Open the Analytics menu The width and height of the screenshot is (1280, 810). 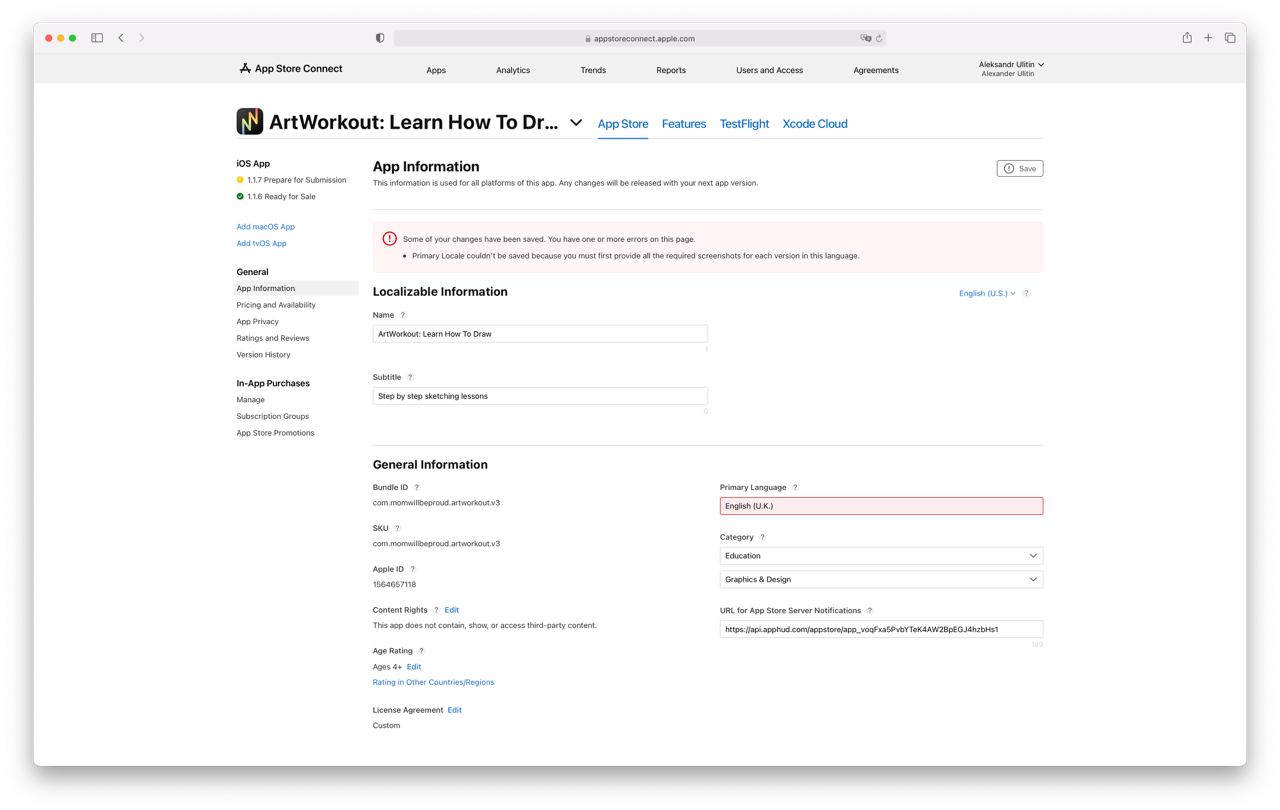[513, 70]
